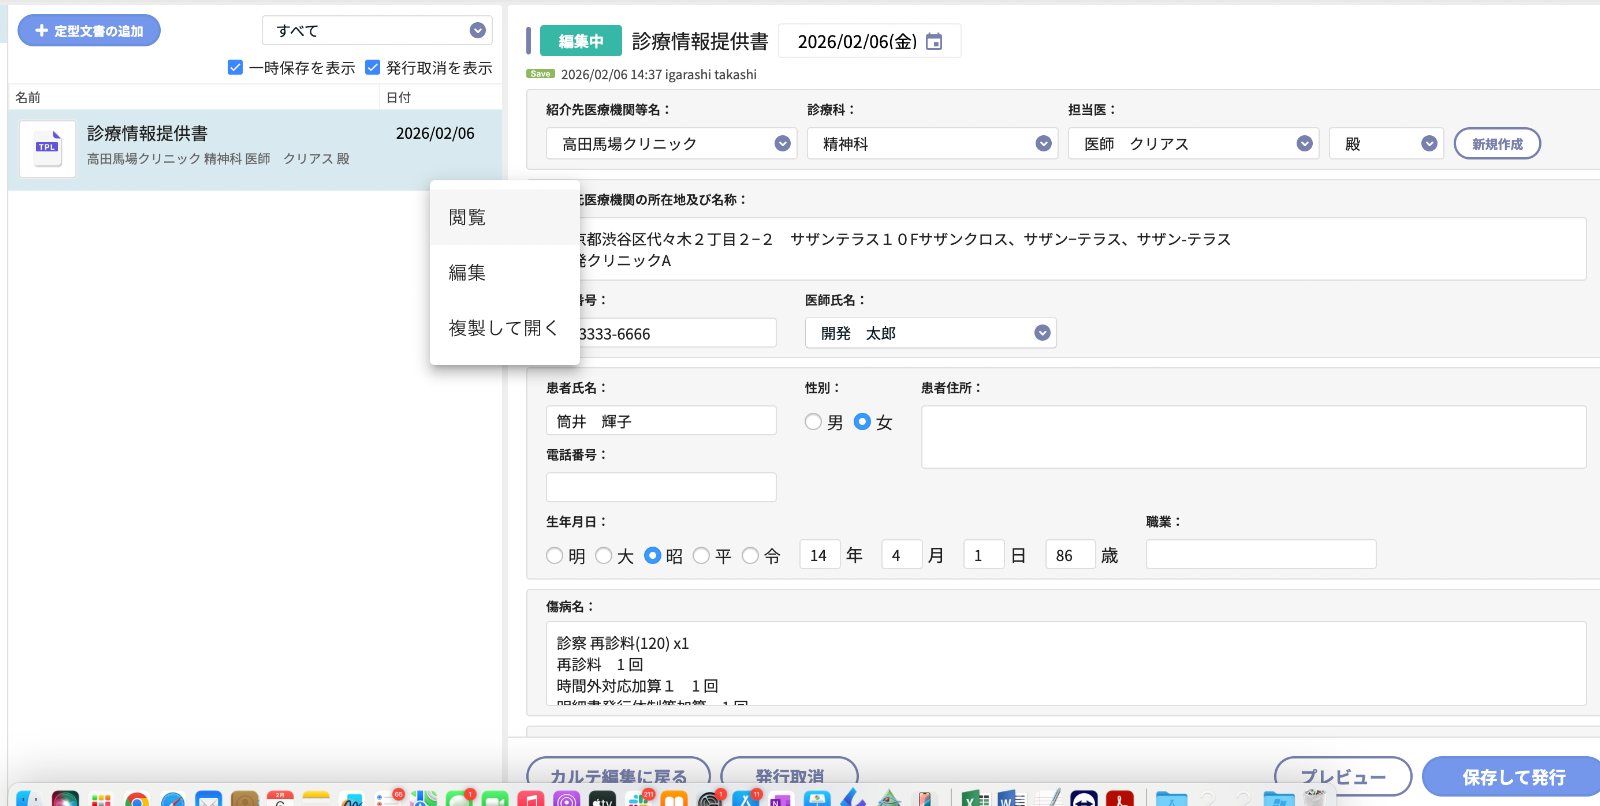Screen dimensions: 1600x806
Task: Select 女 gender radio button
Action: (x=862, y=422)
